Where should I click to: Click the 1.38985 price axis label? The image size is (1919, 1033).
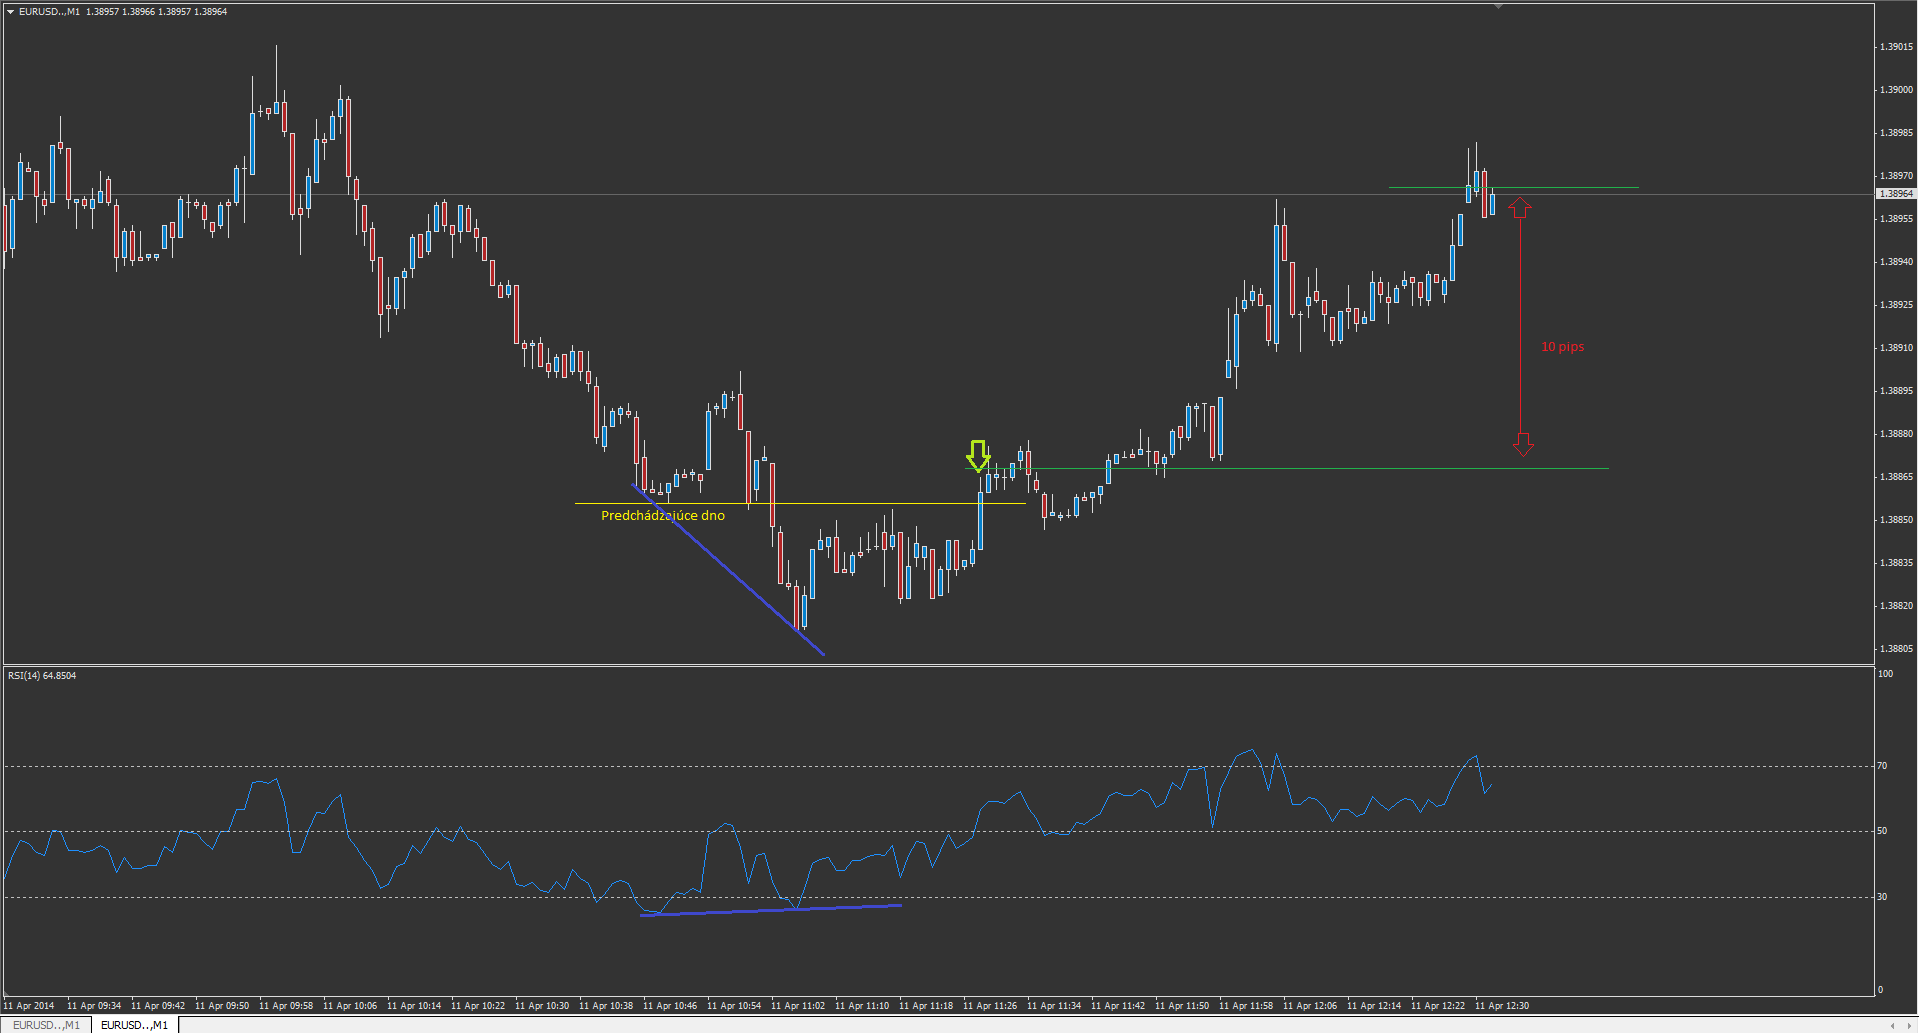click(x=1897, y=133)
